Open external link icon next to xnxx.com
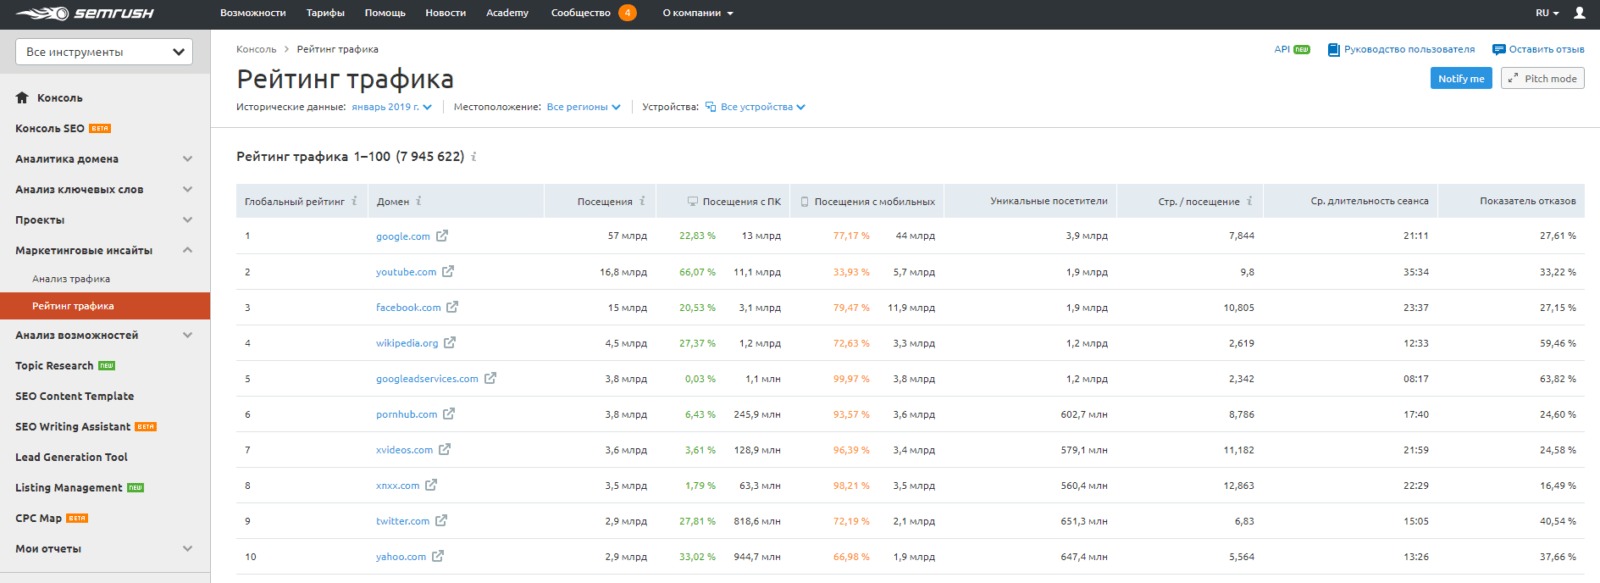The image size is (1600, 583). click(431, 485)
